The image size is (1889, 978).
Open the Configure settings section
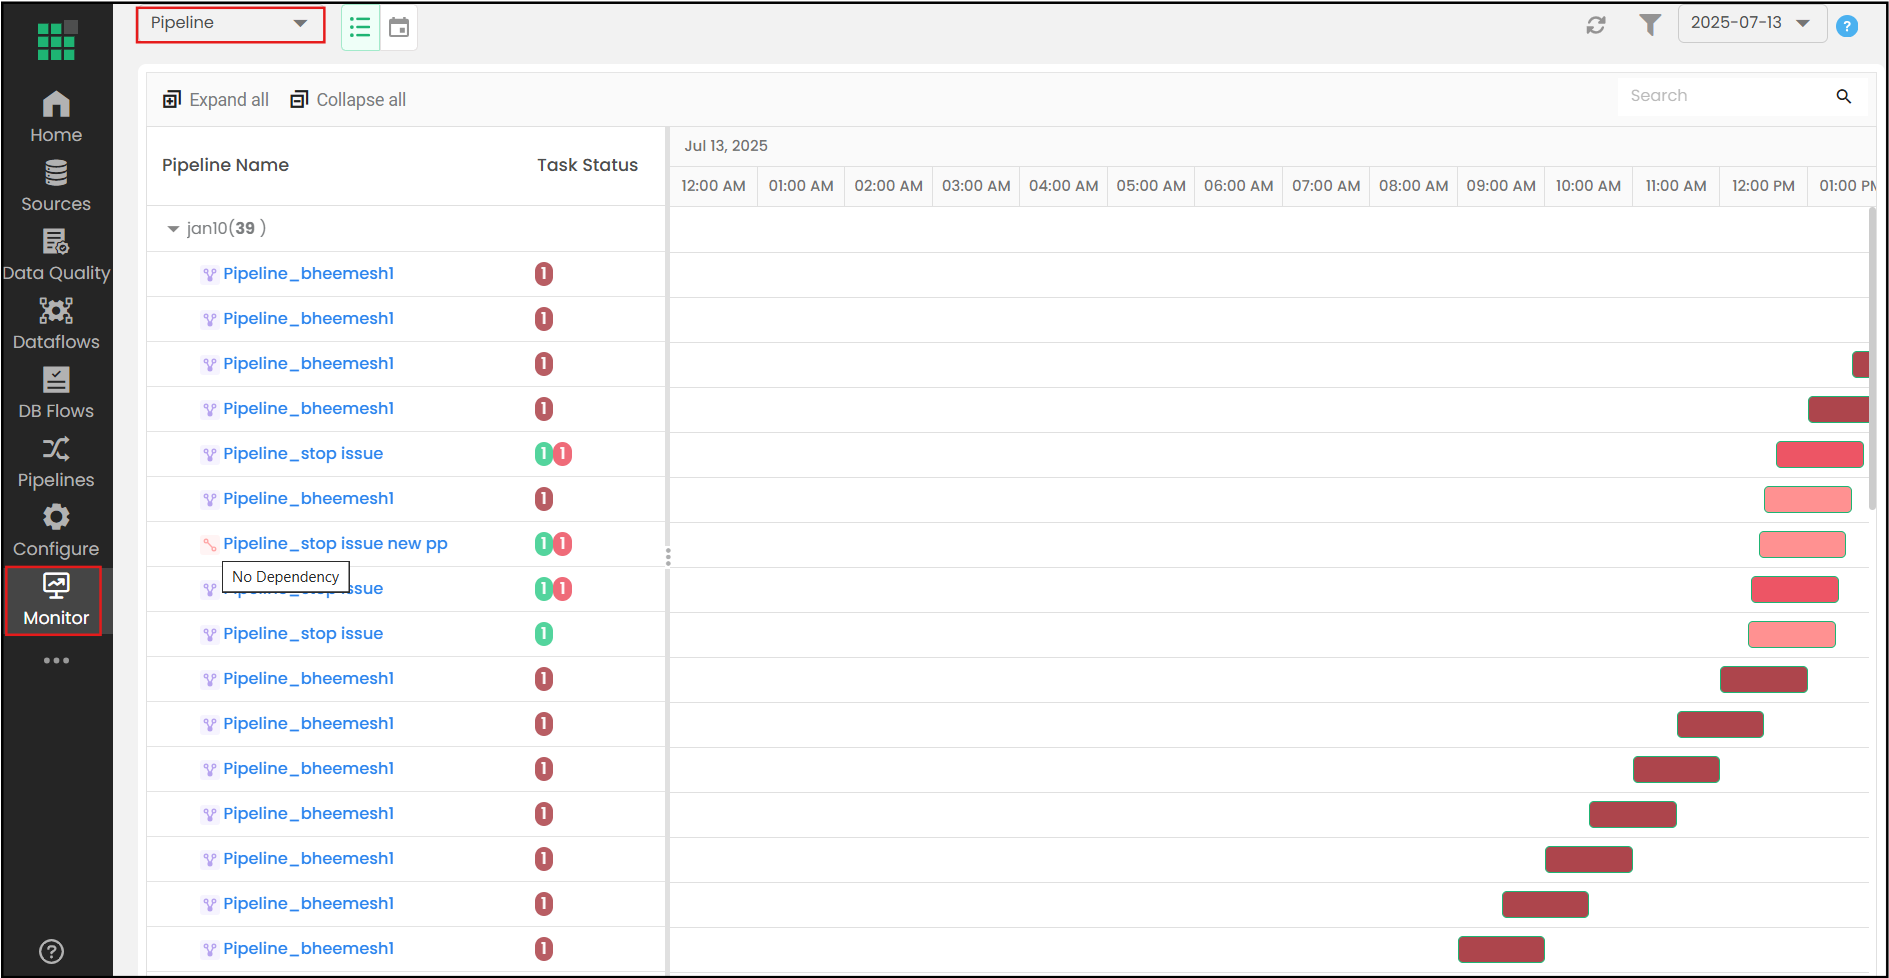56,531
